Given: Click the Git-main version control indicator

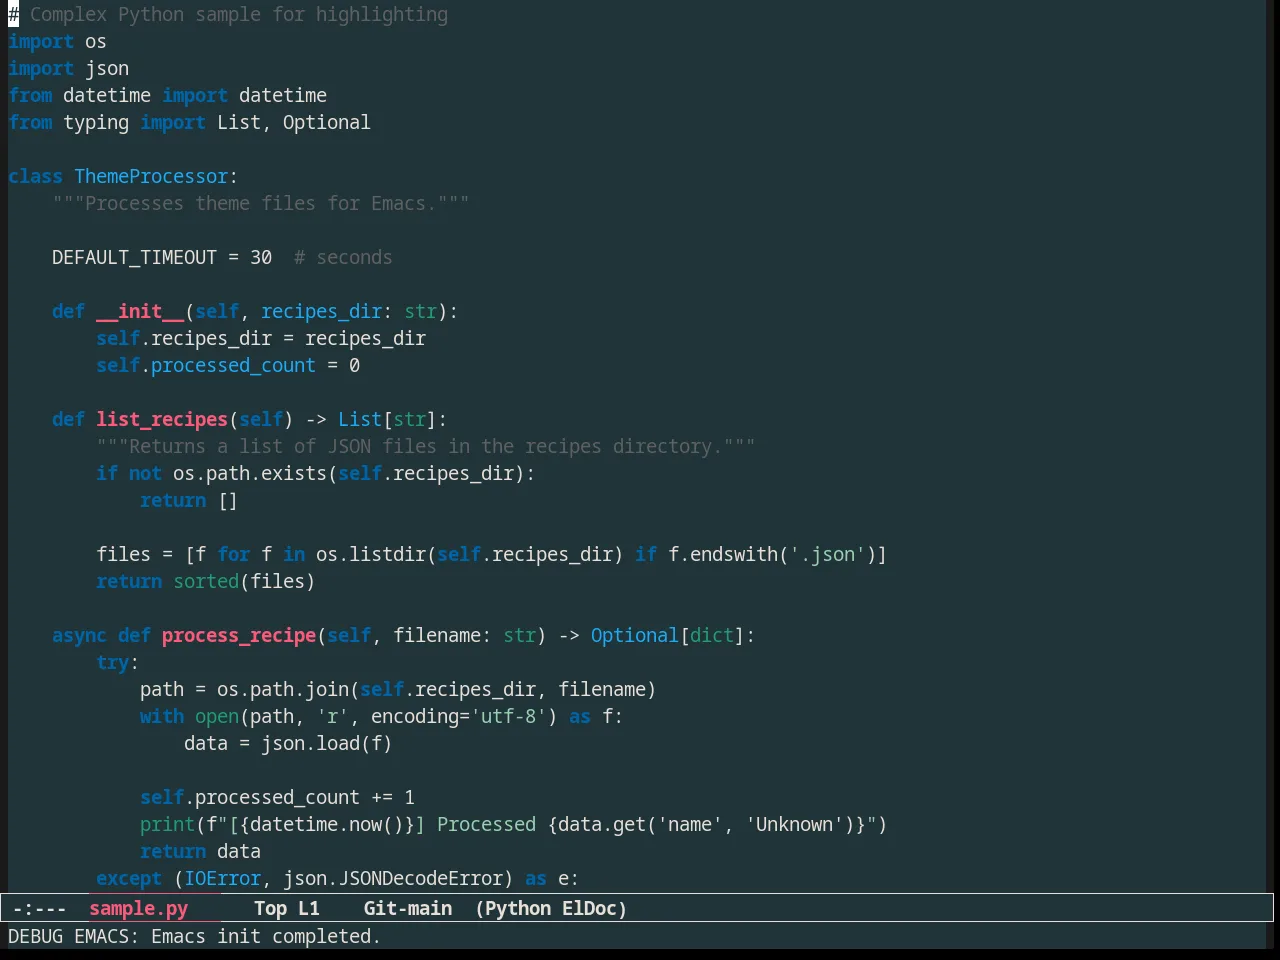Looking at the screenshot, I should 407,908.
